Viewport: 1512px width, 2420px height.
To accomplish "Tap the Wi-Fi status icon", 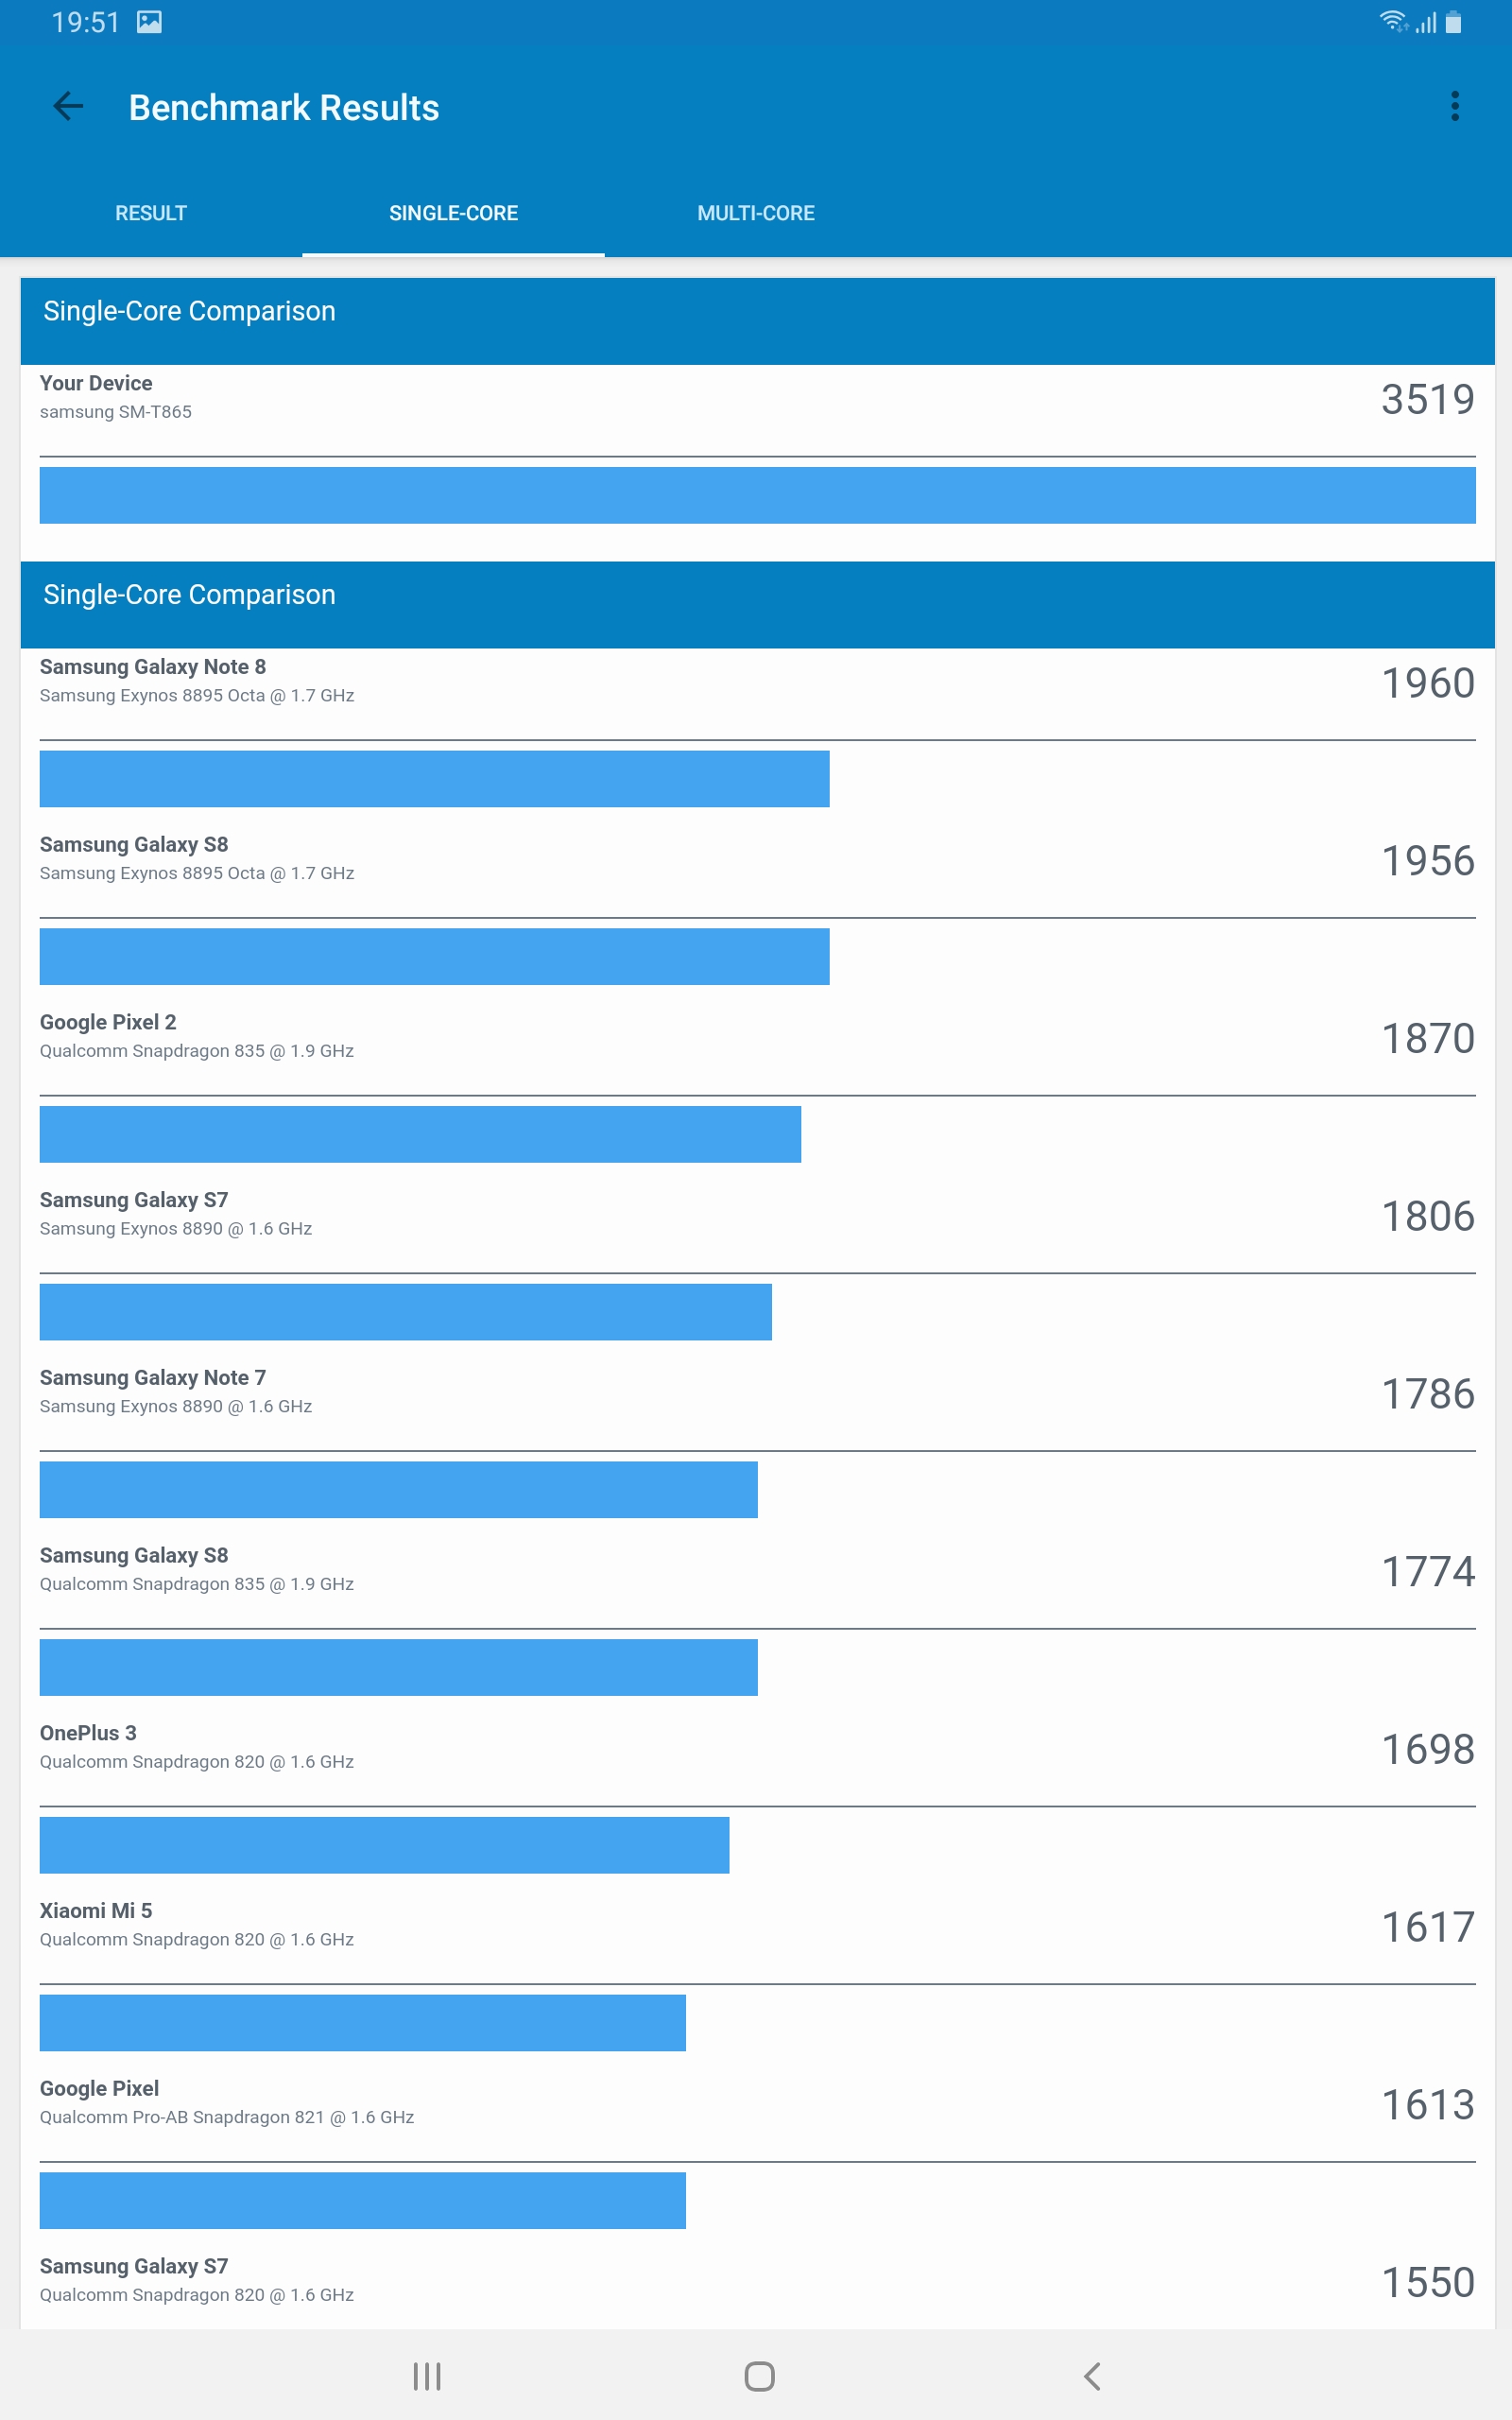I will pyautogui.click(x=1392, y=22).
